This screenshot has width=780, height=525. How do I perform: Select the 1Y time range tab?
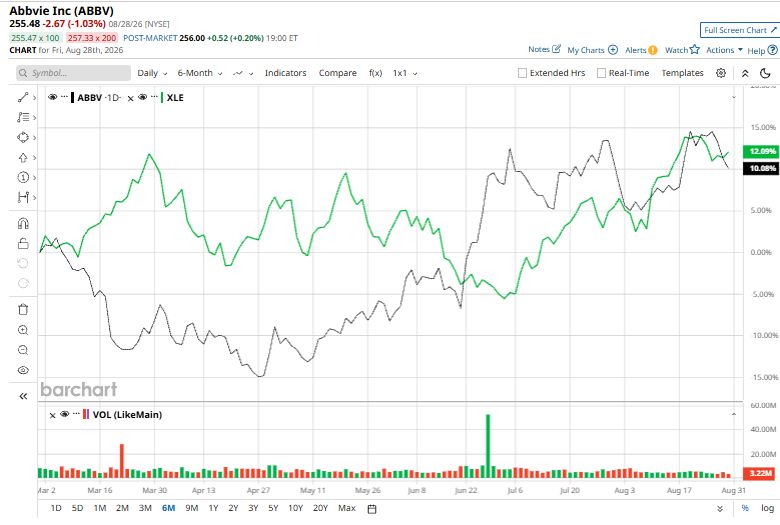213,508
